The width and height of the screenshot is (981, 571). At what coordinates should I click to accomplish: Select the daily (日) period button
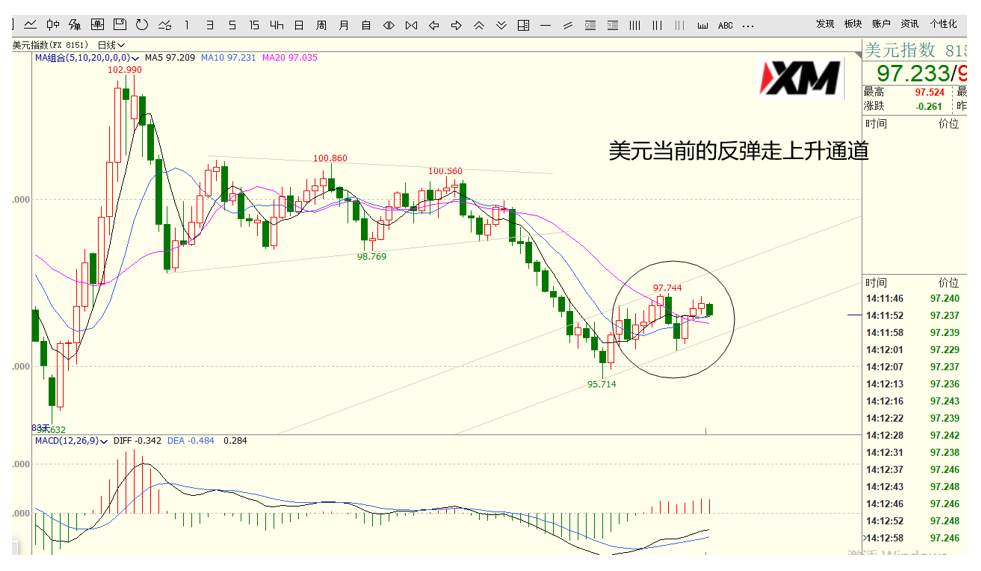tap(299, 25)
